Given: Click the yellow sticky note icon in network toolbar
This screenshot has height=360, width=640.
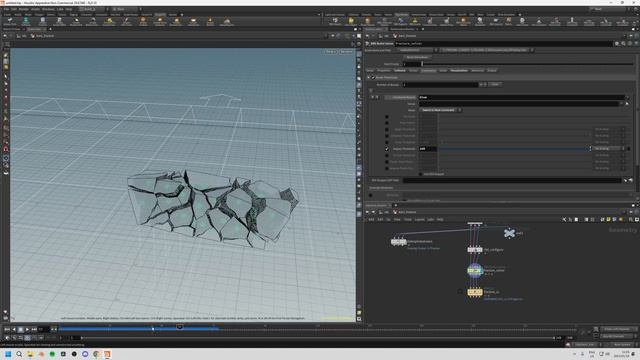Looking at the screenshot, I should 608,220.
